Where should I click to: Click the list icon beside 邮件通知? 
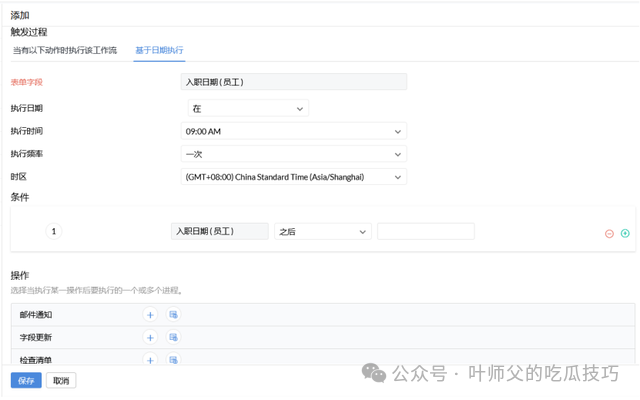click(173, 314)
